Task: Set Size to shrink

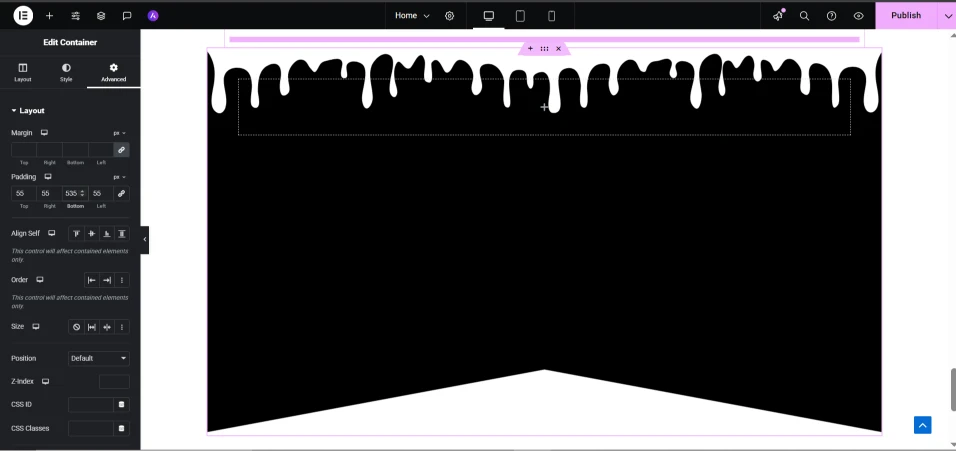Action: click(107, 327)
